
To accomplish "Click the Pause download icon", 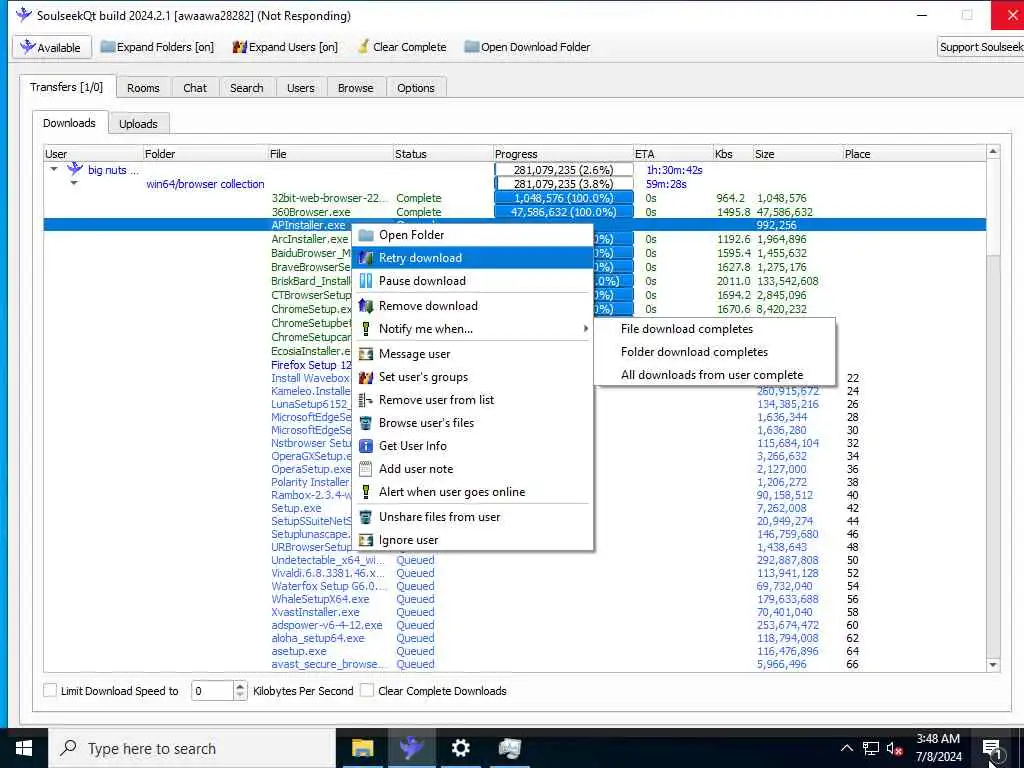I will pos(366,281).
